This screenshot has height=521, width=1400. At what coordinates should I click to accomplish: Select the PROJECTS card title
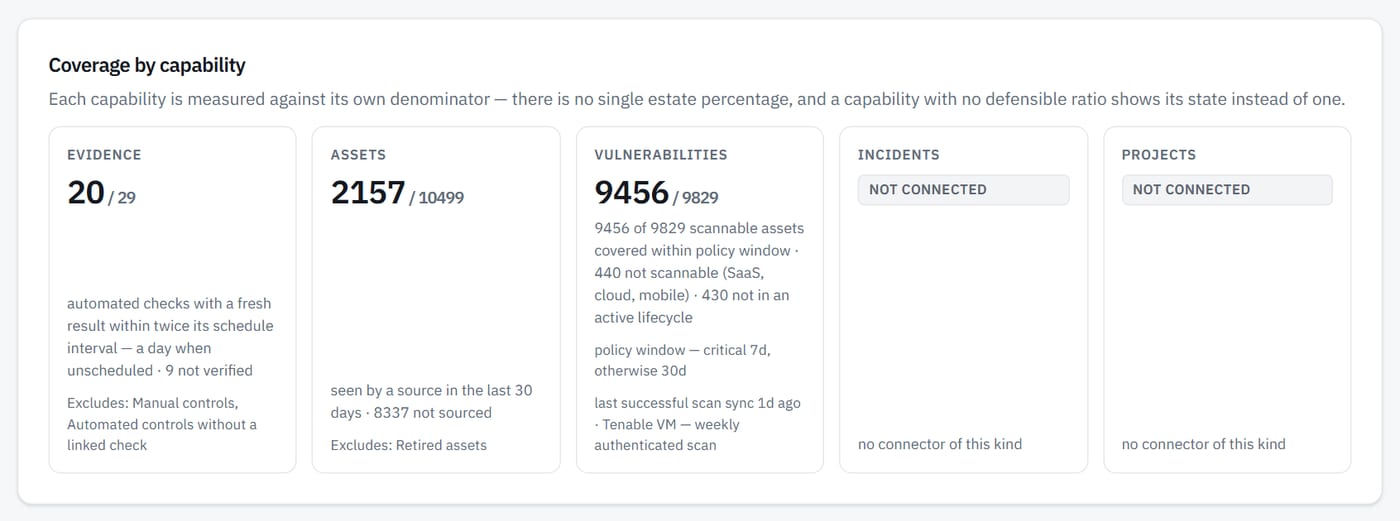1158,155
